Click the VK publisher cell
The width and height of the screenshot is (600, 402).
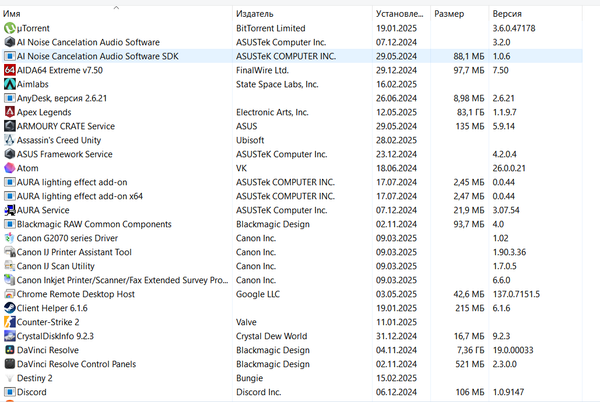tap(241, 168)
